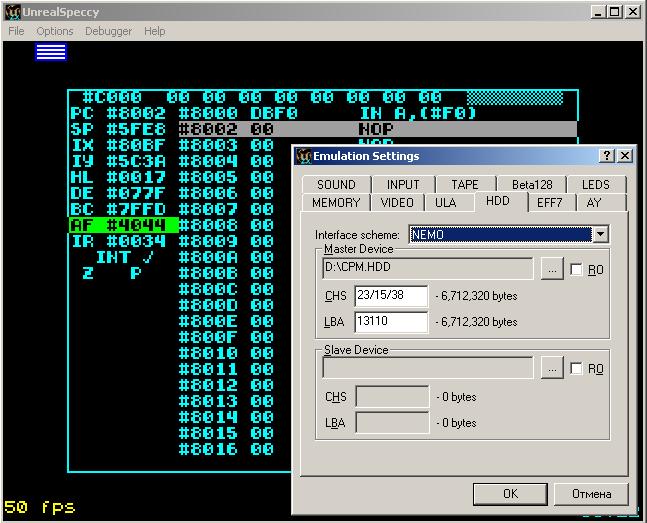The image size is (647, 523).
Task: Click the Master LBA field showing 13110
Action: click(x=390, y=322)
